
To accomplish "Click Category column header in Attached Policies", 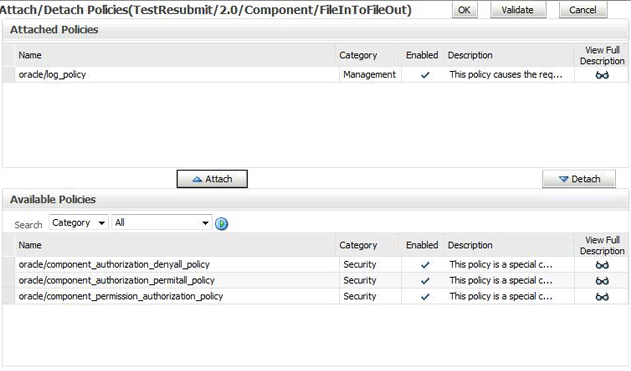I will 367,55.
